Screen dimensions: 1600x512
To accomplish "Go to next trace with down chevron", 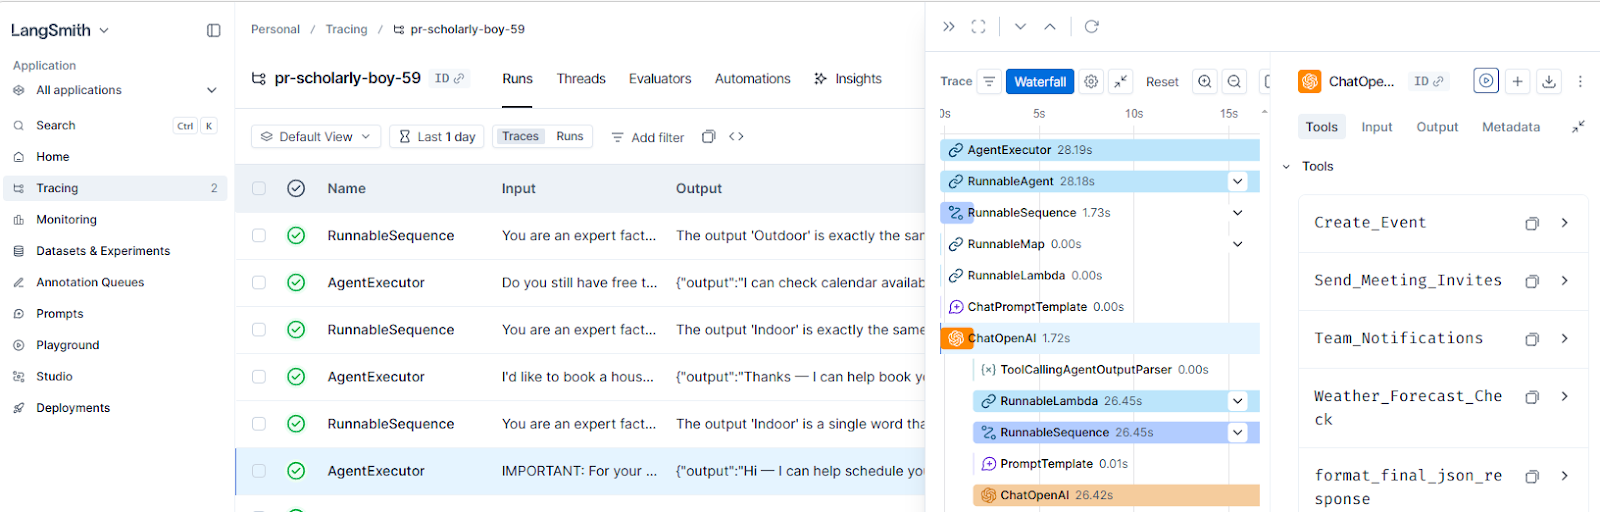I will click(1020, 27).
